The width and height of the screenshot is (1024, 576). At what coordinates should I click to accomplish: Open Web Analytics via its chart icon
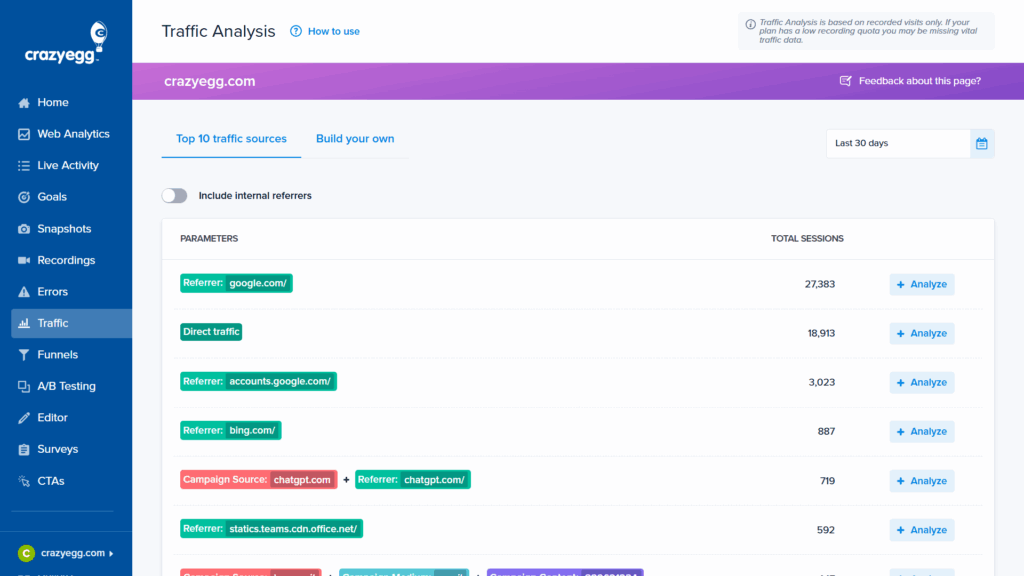click(24, 134)
